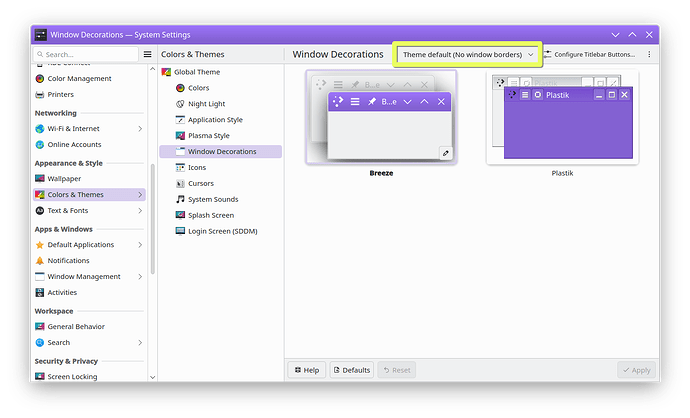Click the Login Screen (SDDM) icon
The width and height of the screenshot is (690, 418).
click(x=180, y=231)
